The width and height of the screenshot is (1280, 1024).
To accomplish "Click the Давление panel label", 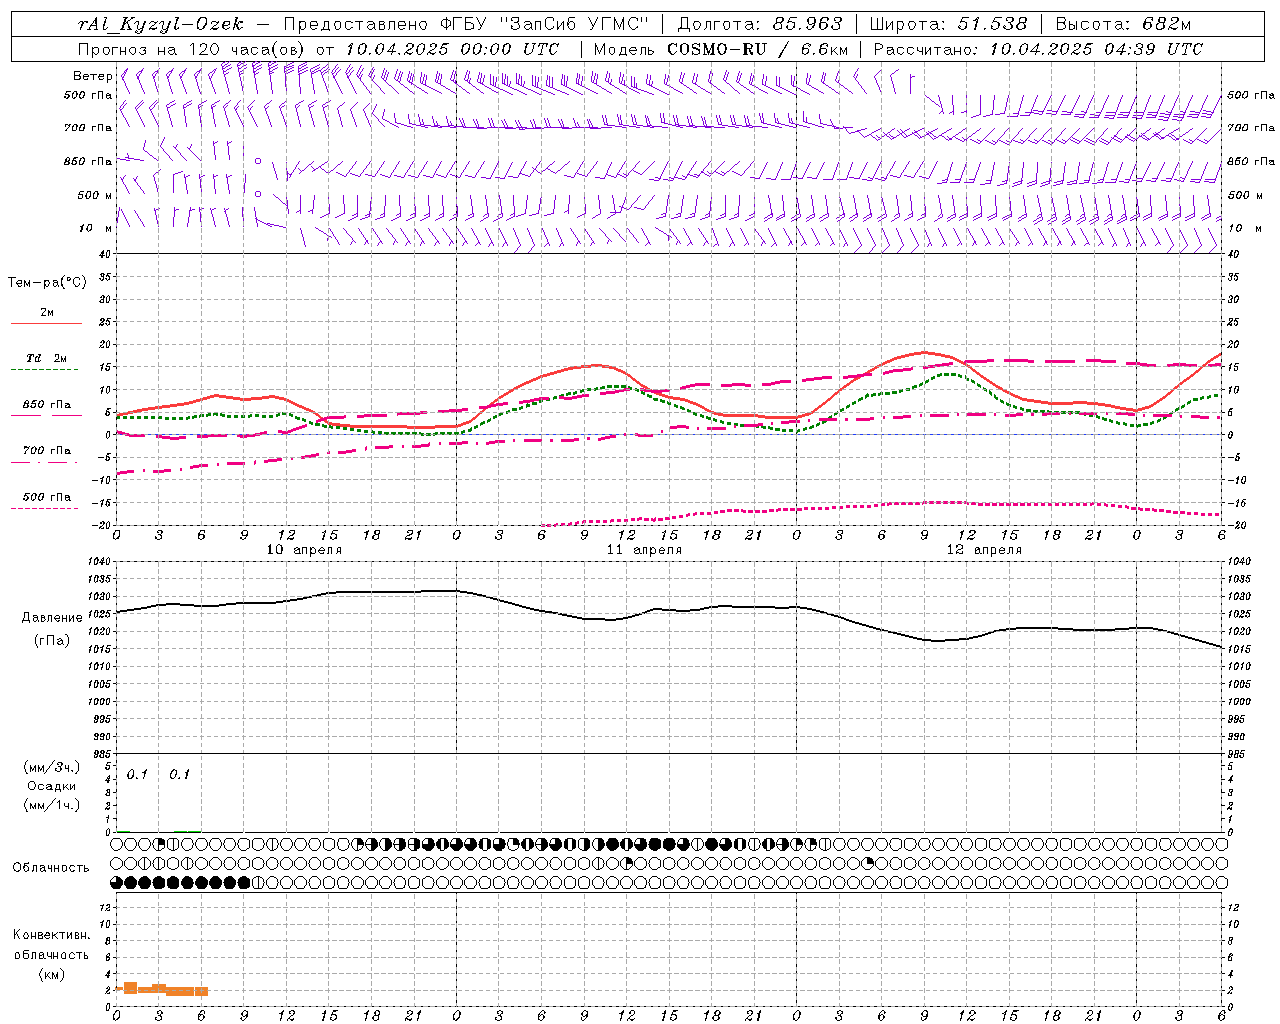I will tap(52, 618).
